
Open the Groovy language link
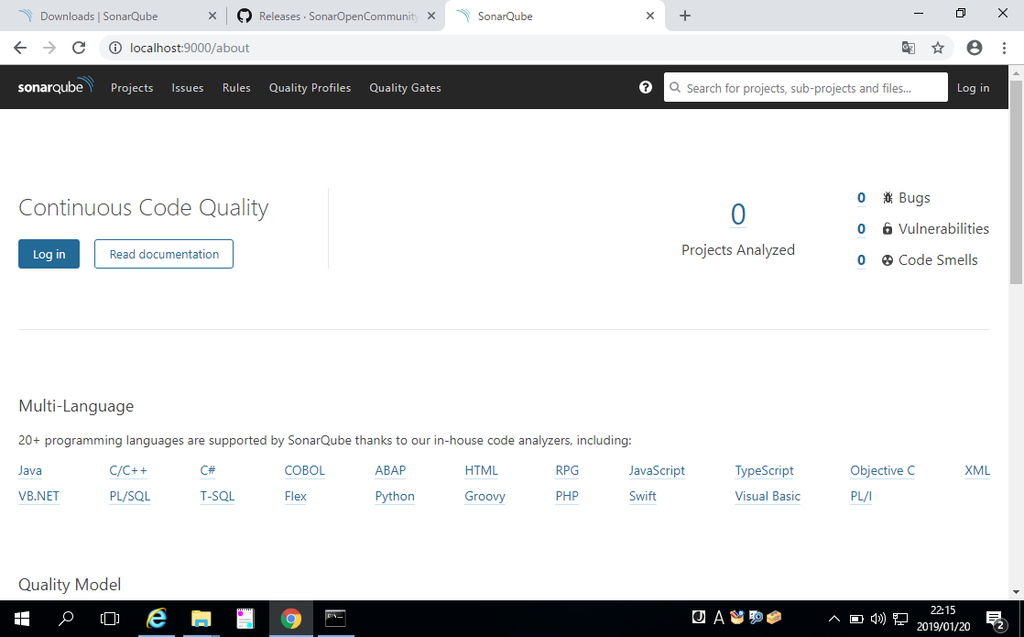point(485,496)
